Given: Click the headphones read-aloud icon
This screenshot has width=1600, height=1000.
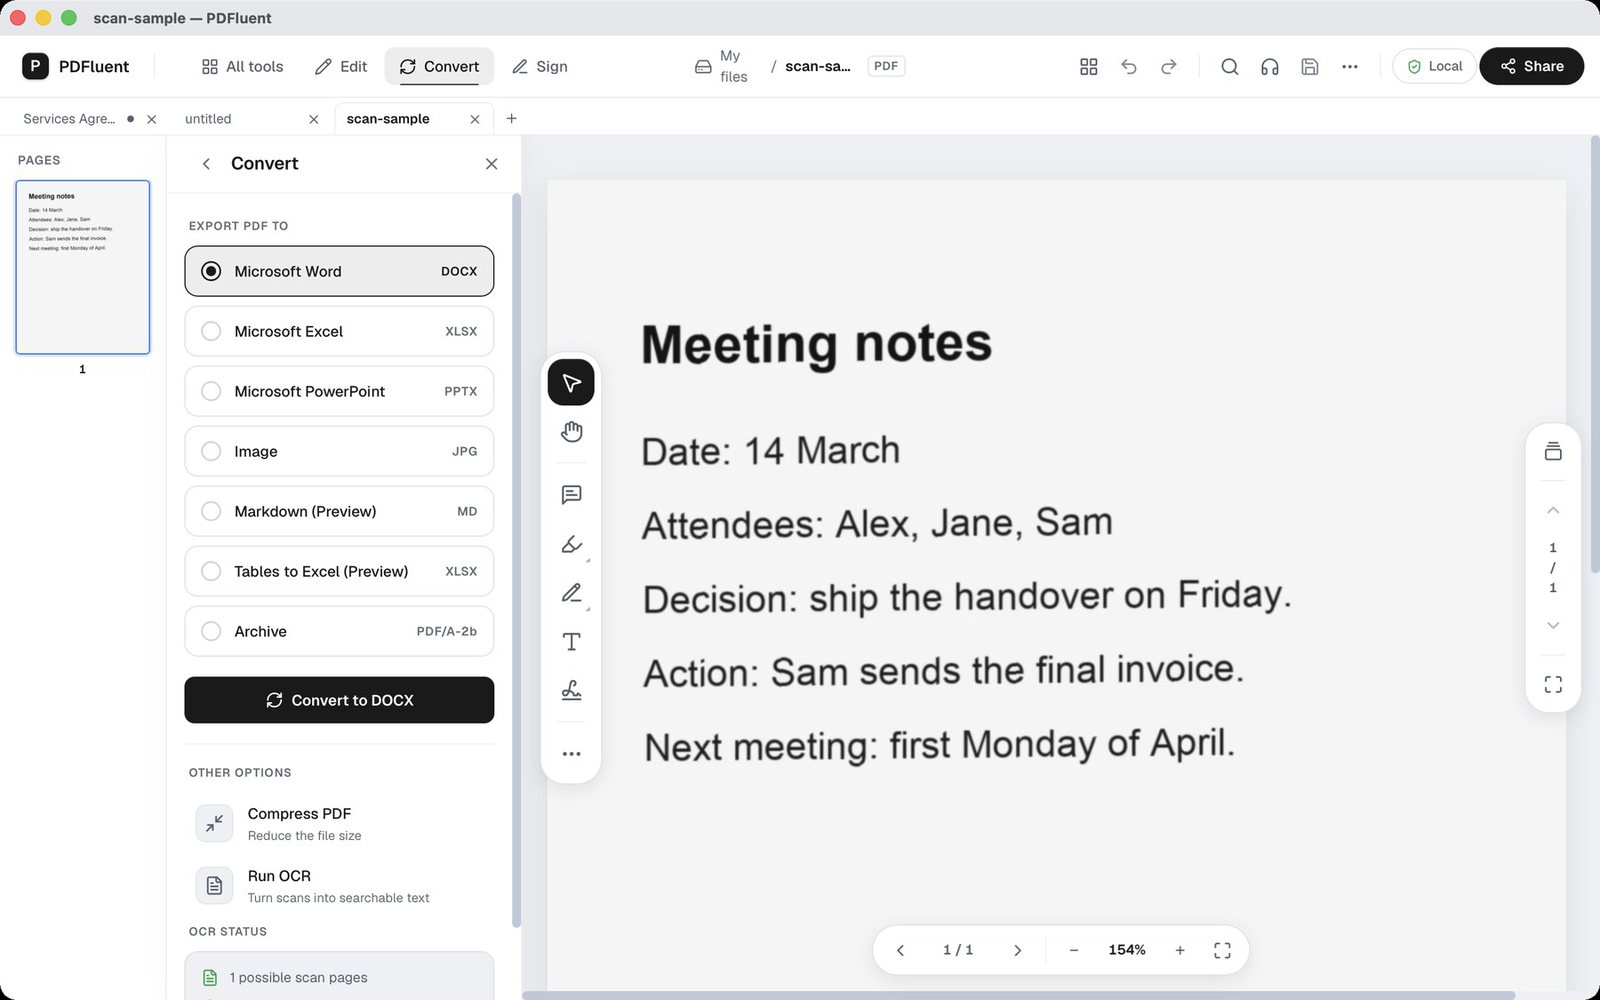Looking at the screenshot, I should [x=1269, y=66].
